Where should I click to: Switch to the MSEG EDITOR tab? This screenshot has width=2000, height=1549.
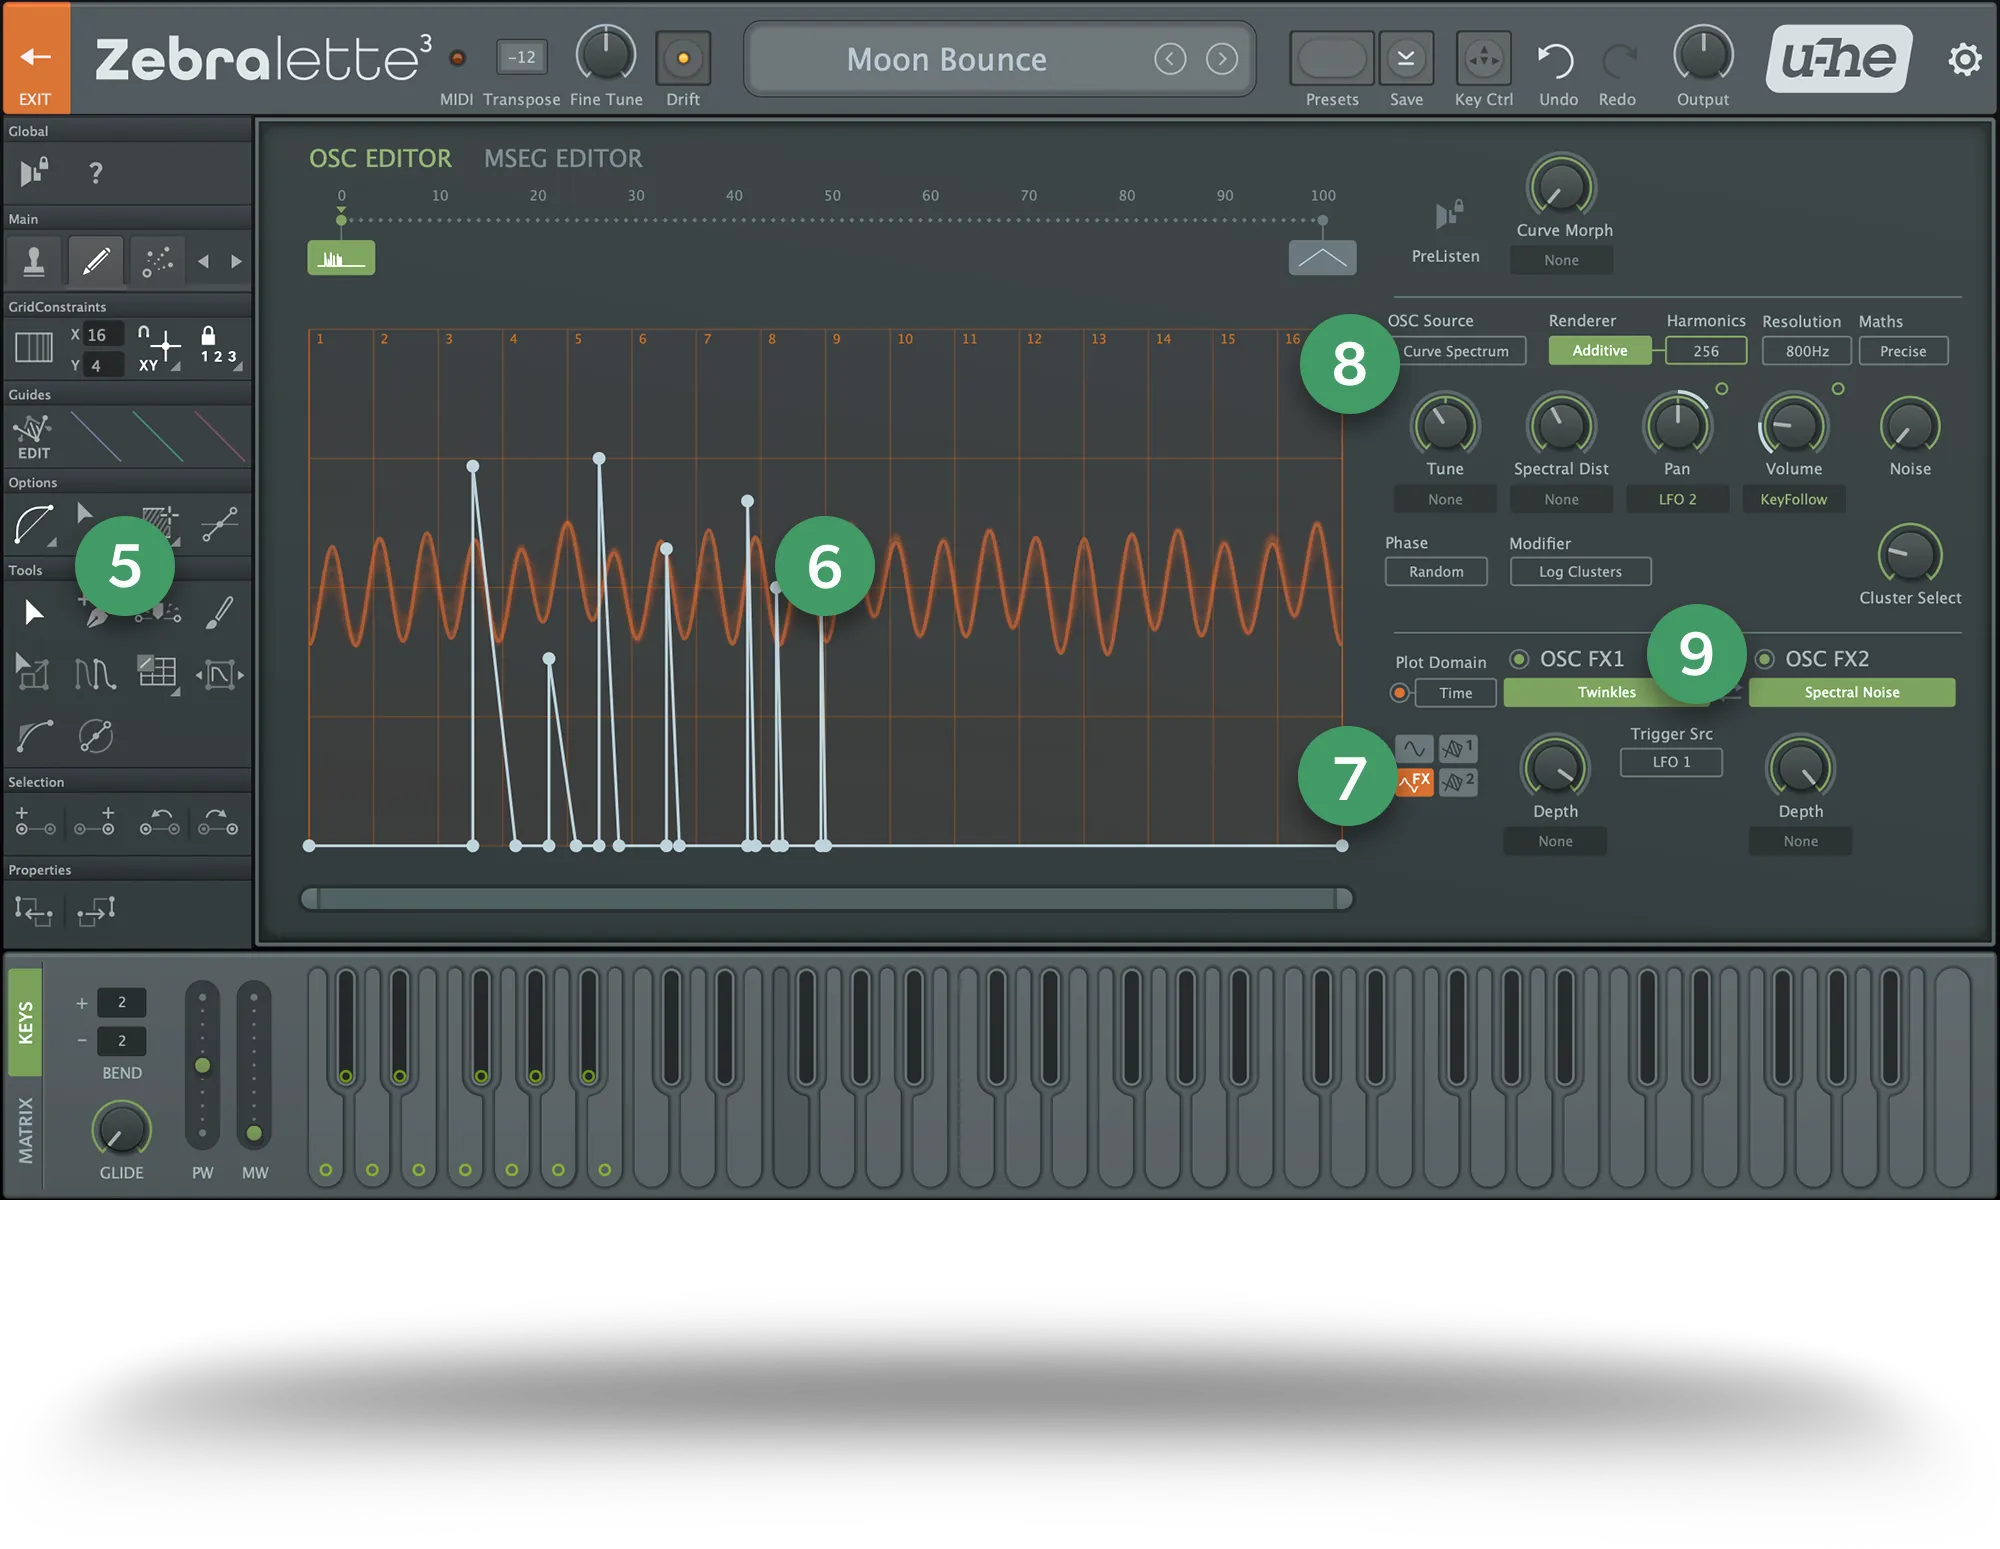tap(562, 158)
